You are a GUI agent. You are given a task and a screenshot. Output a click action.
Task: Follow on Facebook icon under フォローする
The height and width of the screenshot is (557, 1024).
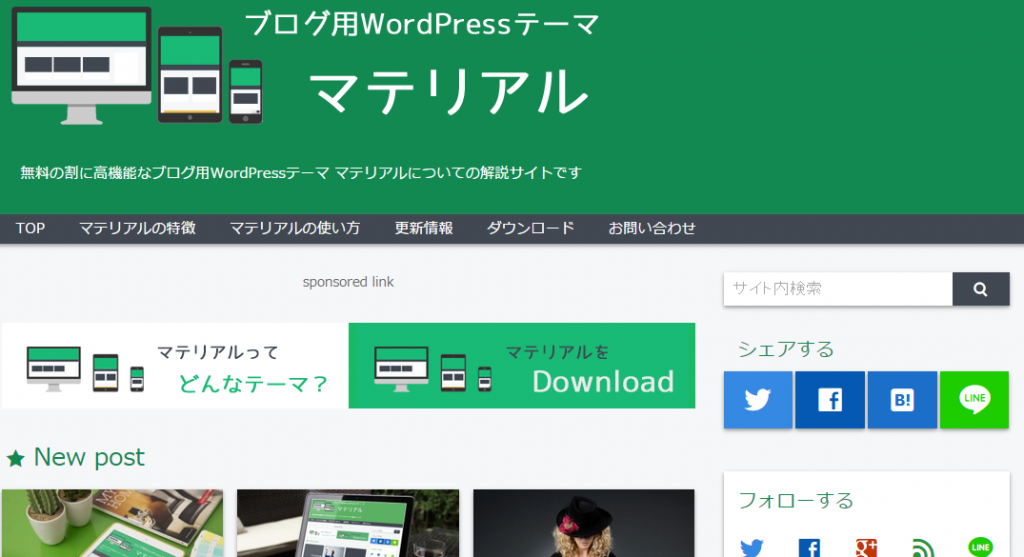tap(809, 548)
